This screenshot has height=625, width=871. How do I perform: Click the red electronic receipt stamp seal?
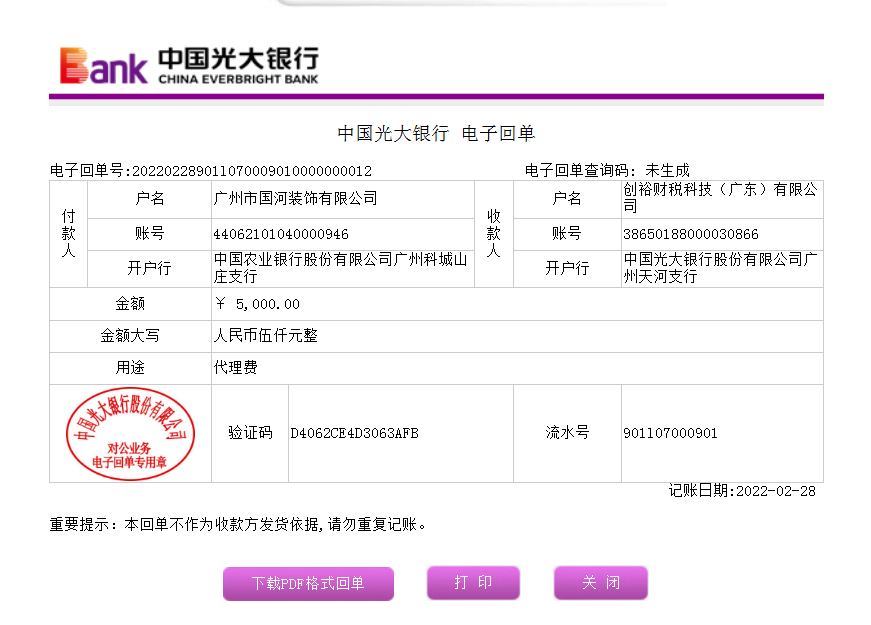tap(131, 433)
